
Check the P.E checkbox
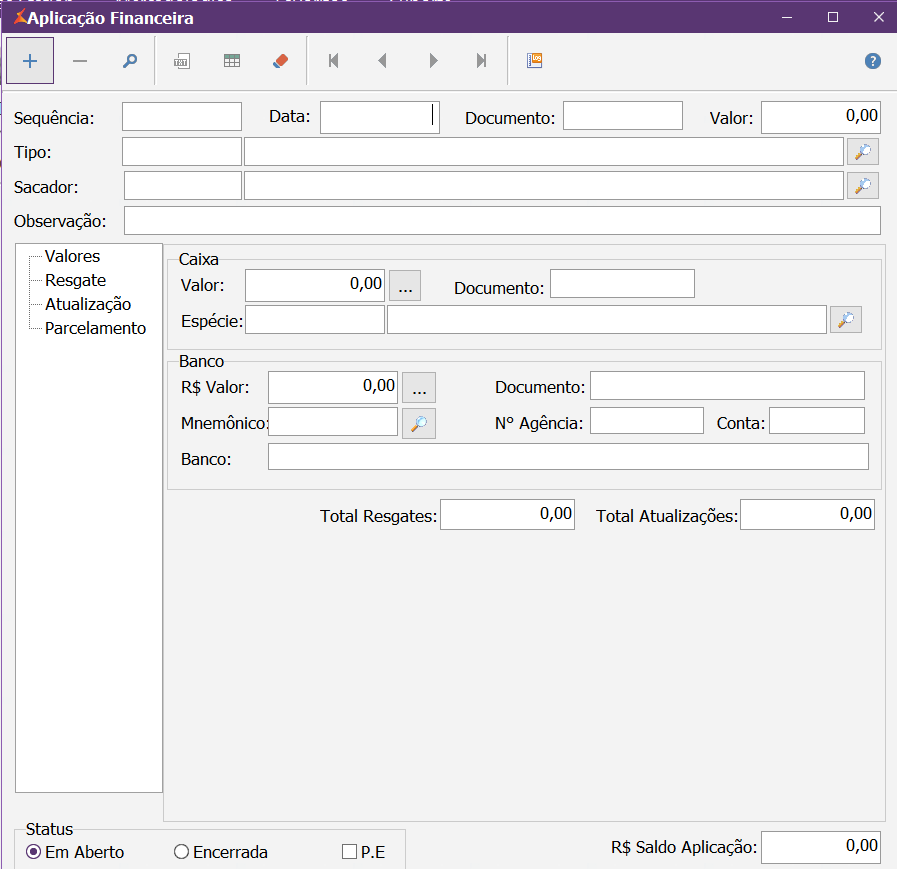click(x=349, y=852)
